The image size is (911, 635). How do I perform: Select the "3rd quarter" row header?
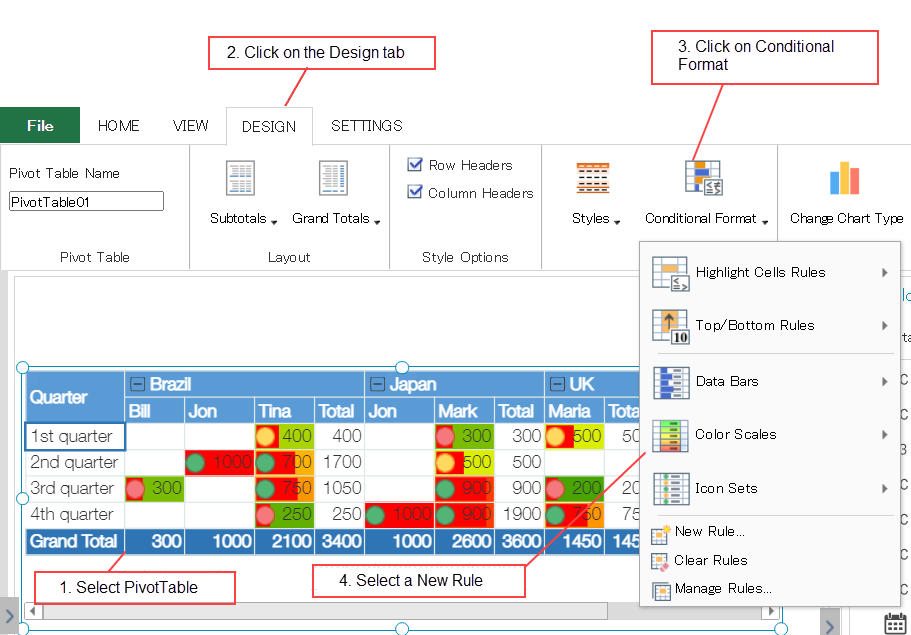point(75,489)
